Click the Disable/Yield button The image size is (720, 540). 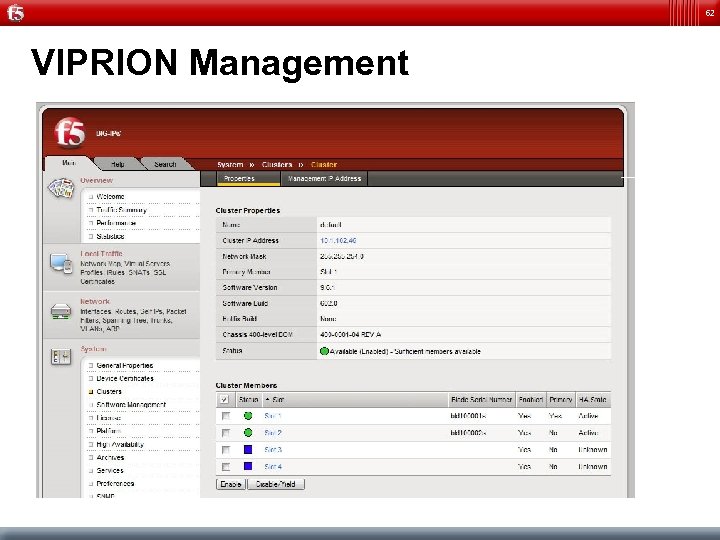tap(276, 484)
